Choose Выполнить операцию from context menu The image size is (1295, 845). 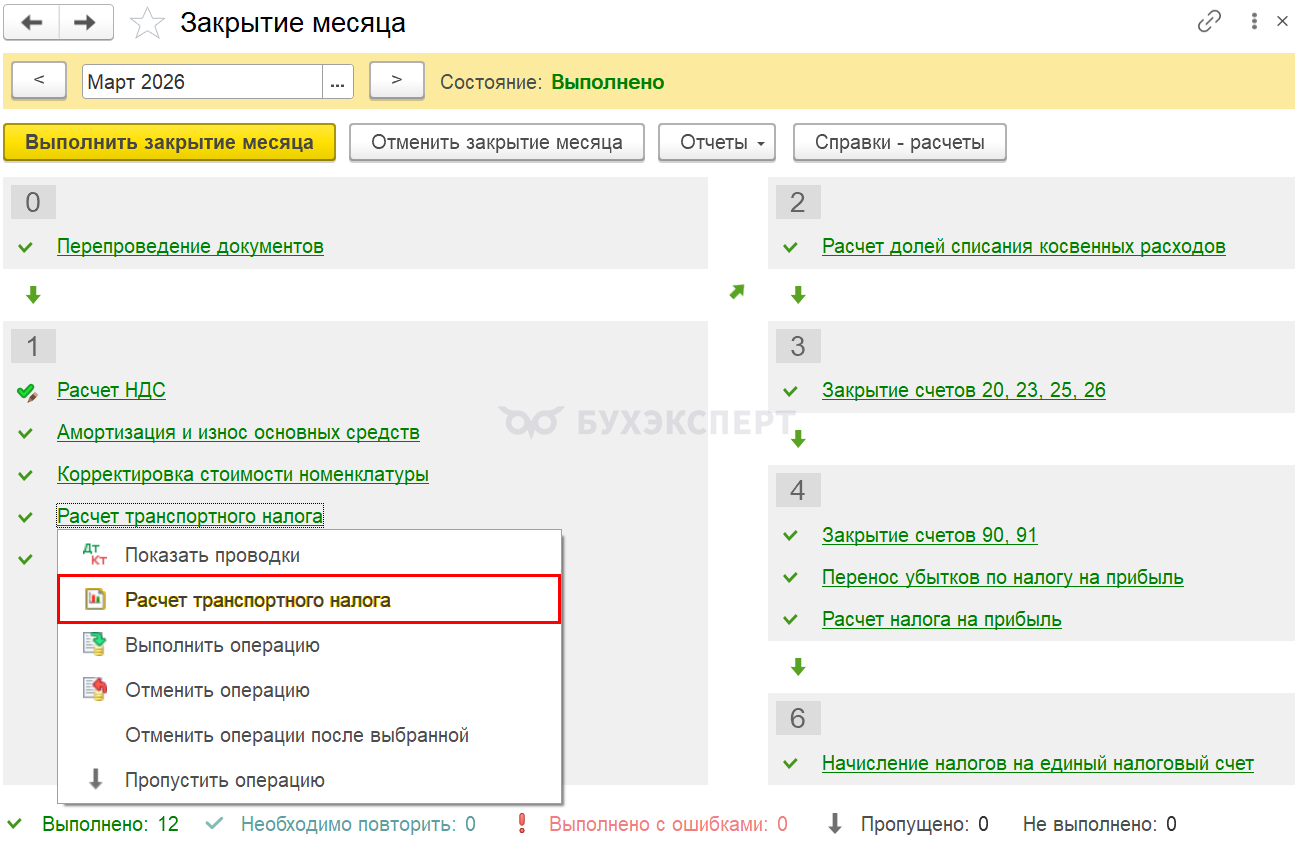click(x=310, y=645)
